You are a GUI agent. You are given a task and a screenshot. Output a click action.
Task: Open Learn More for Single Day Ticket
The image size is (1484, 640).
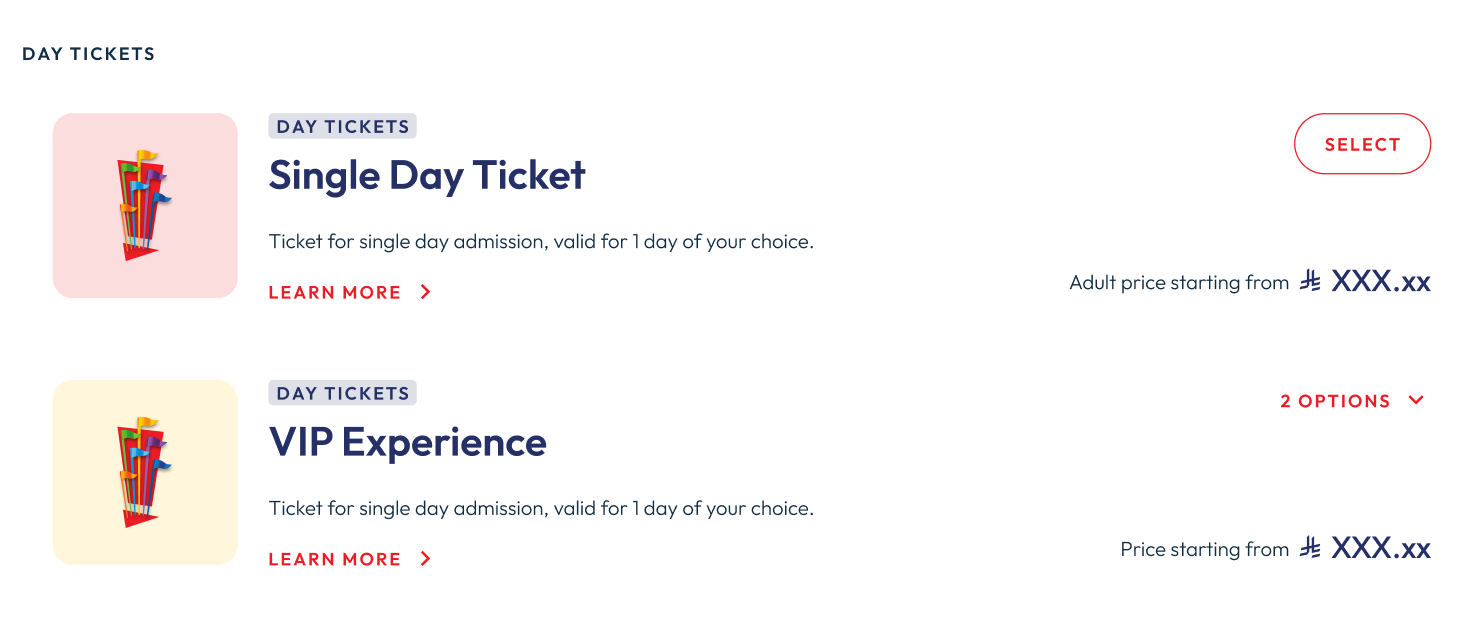pos(335,293)
